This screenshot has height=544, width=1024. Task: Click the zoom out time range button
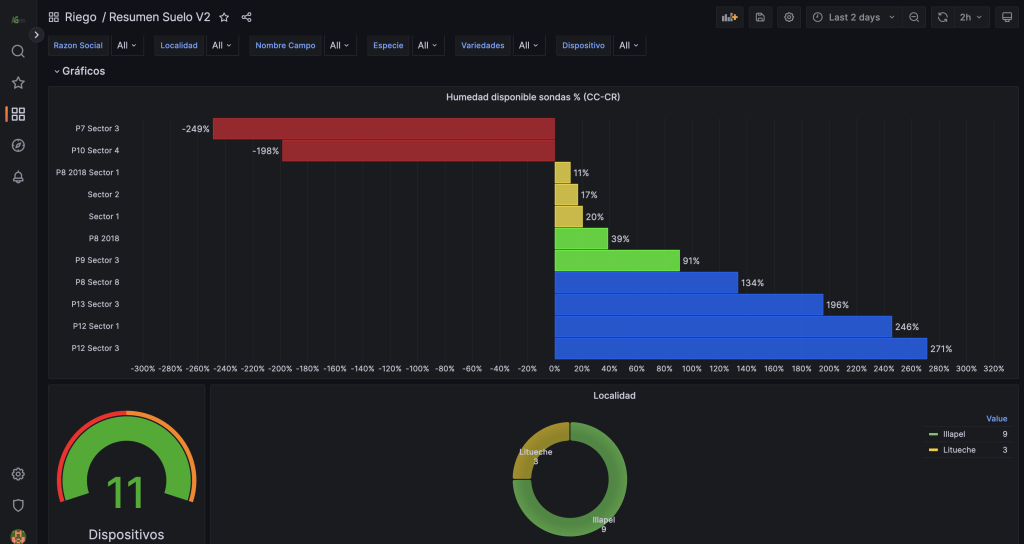coord(914,17)
